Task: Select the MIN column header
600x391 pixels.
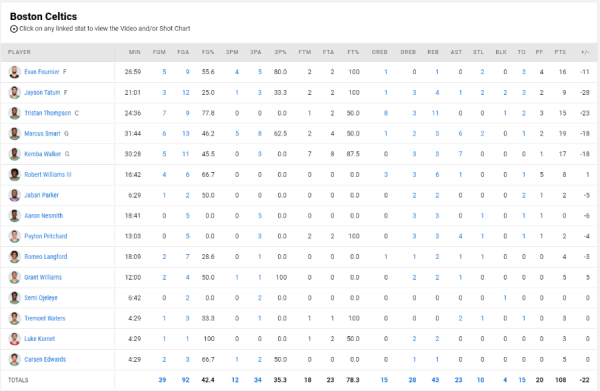Action: (135, 52)
